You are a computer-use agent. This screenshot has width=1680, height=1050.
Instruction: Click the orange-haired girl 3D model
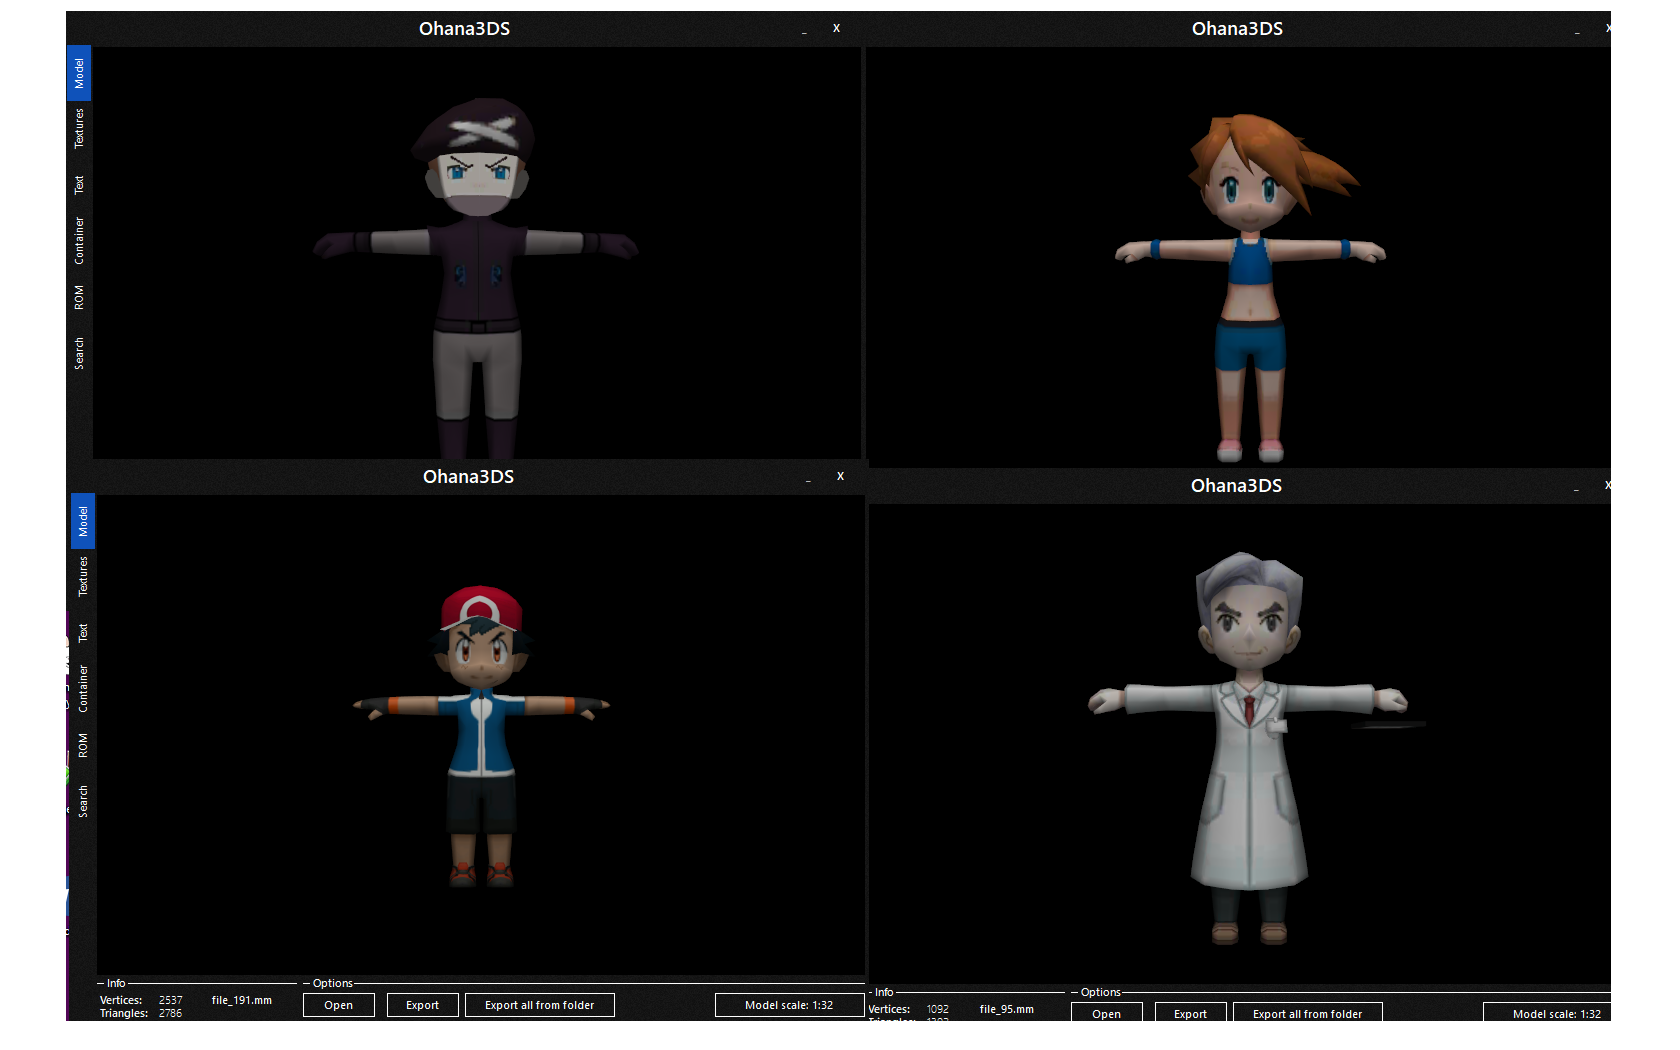[x=1250, y=287]
